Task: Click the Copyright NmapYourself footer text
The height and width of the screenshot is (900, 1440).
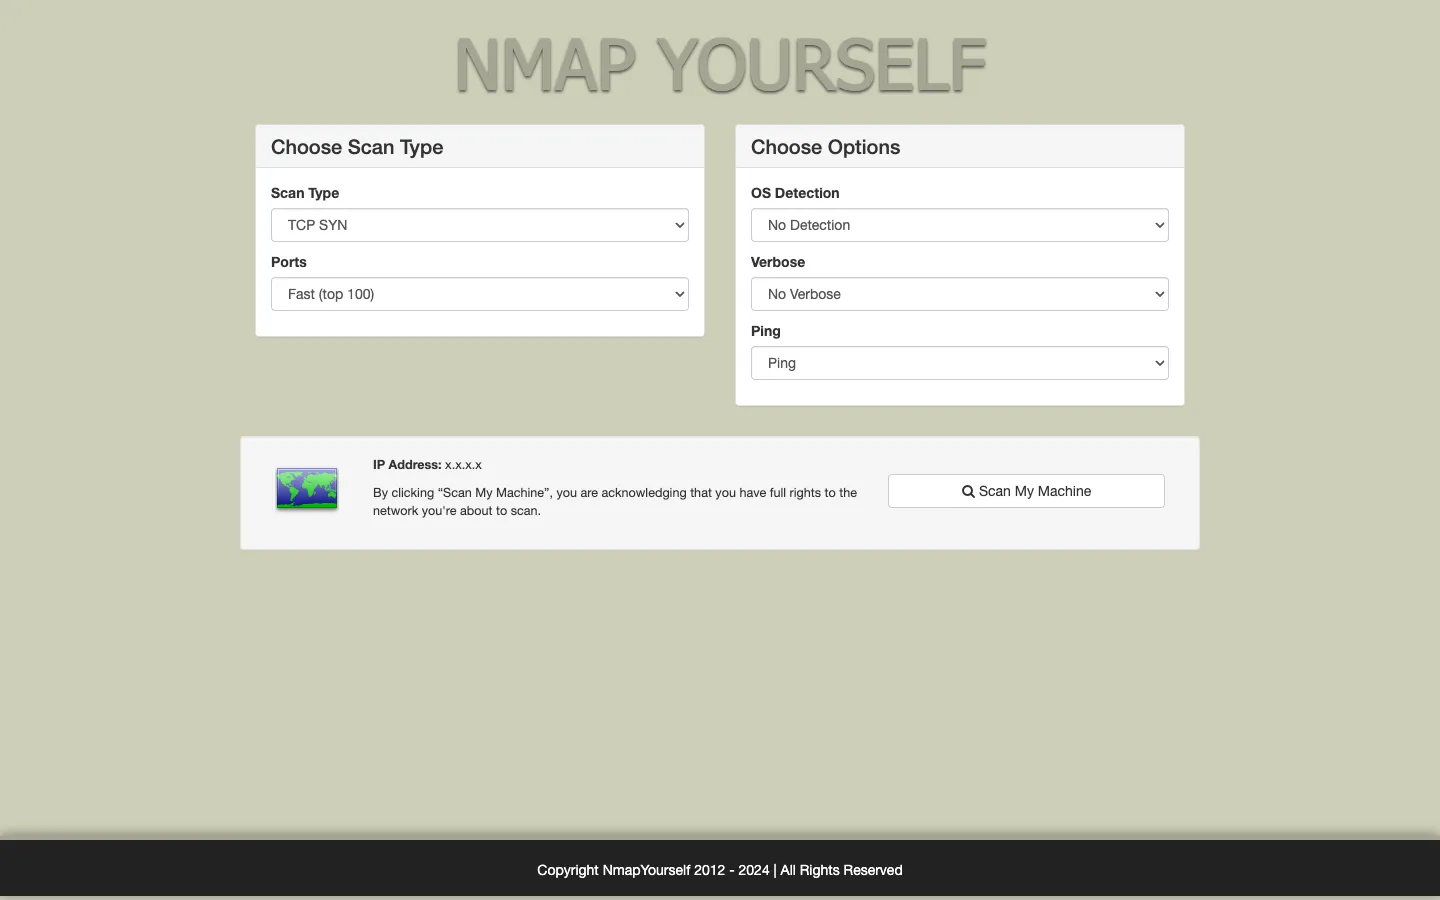Action: (720, 870)
